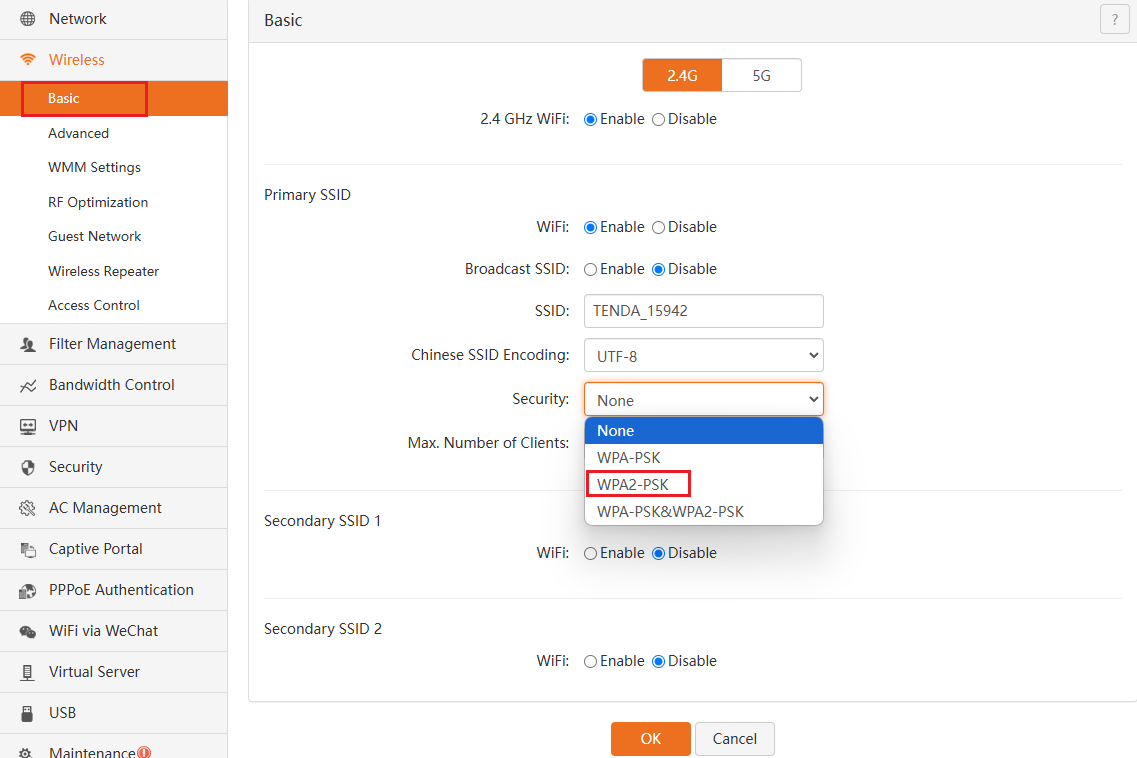Enable WiFi for Secondary SSID 1
Viewport: 1137px width, 758px height.
tap(590, 553)
